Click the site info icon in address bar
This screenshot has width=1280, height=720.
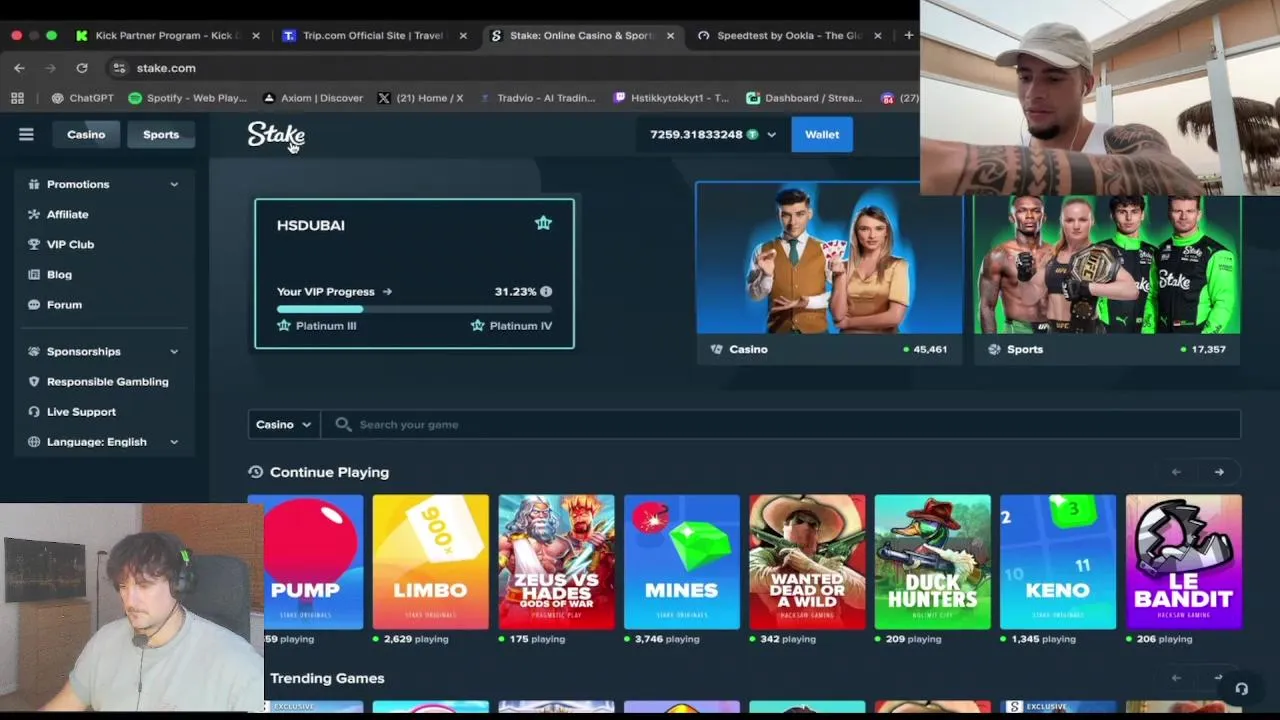[x=120, y=68]
